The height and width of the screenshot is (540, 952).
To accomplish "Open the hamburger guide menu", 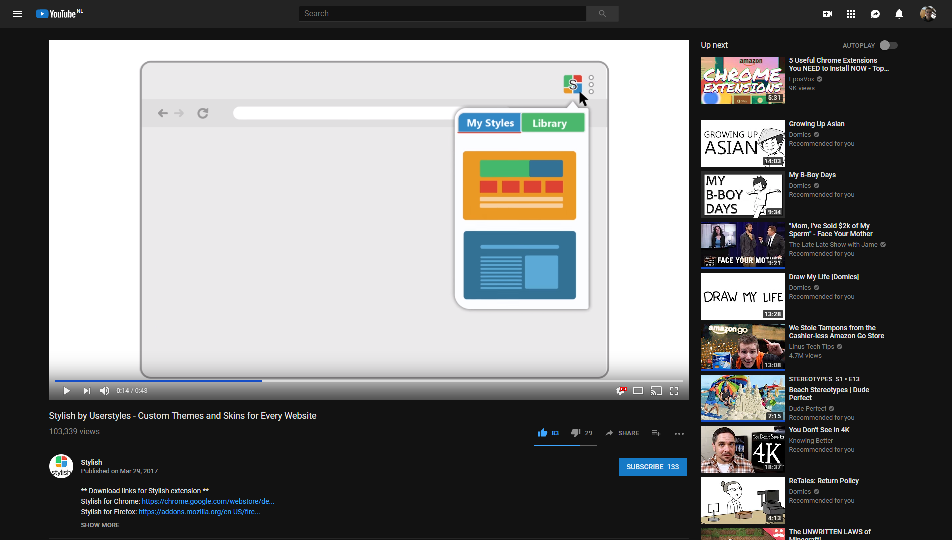I will [18, 13].
